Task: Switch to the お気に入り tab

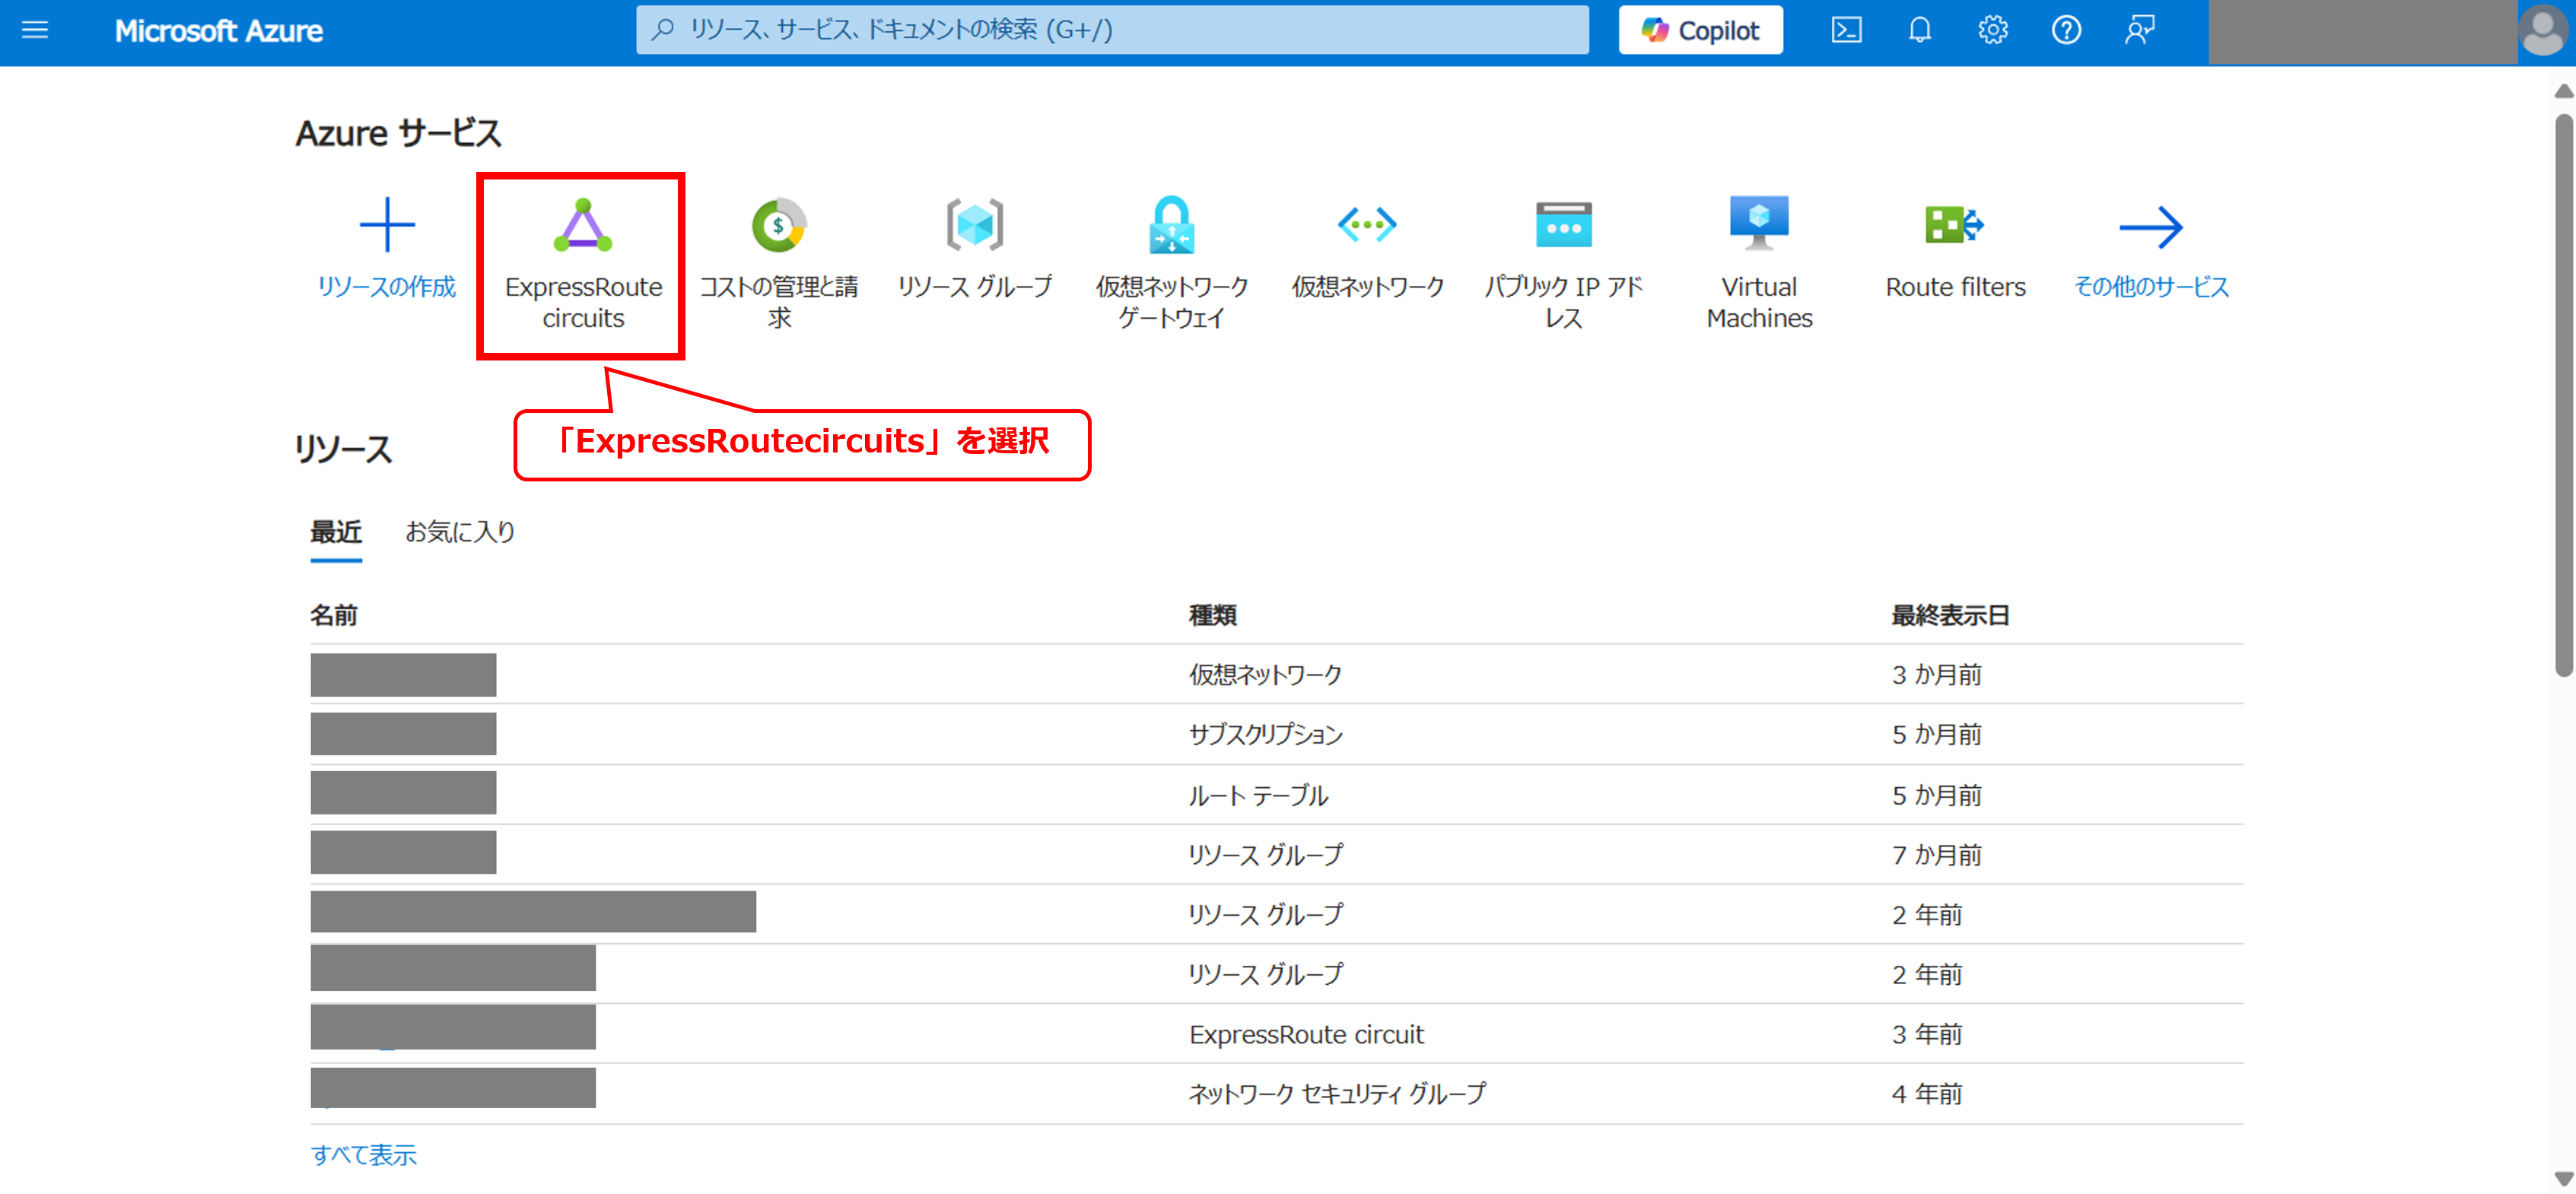Action: click(x=459, y=532)
